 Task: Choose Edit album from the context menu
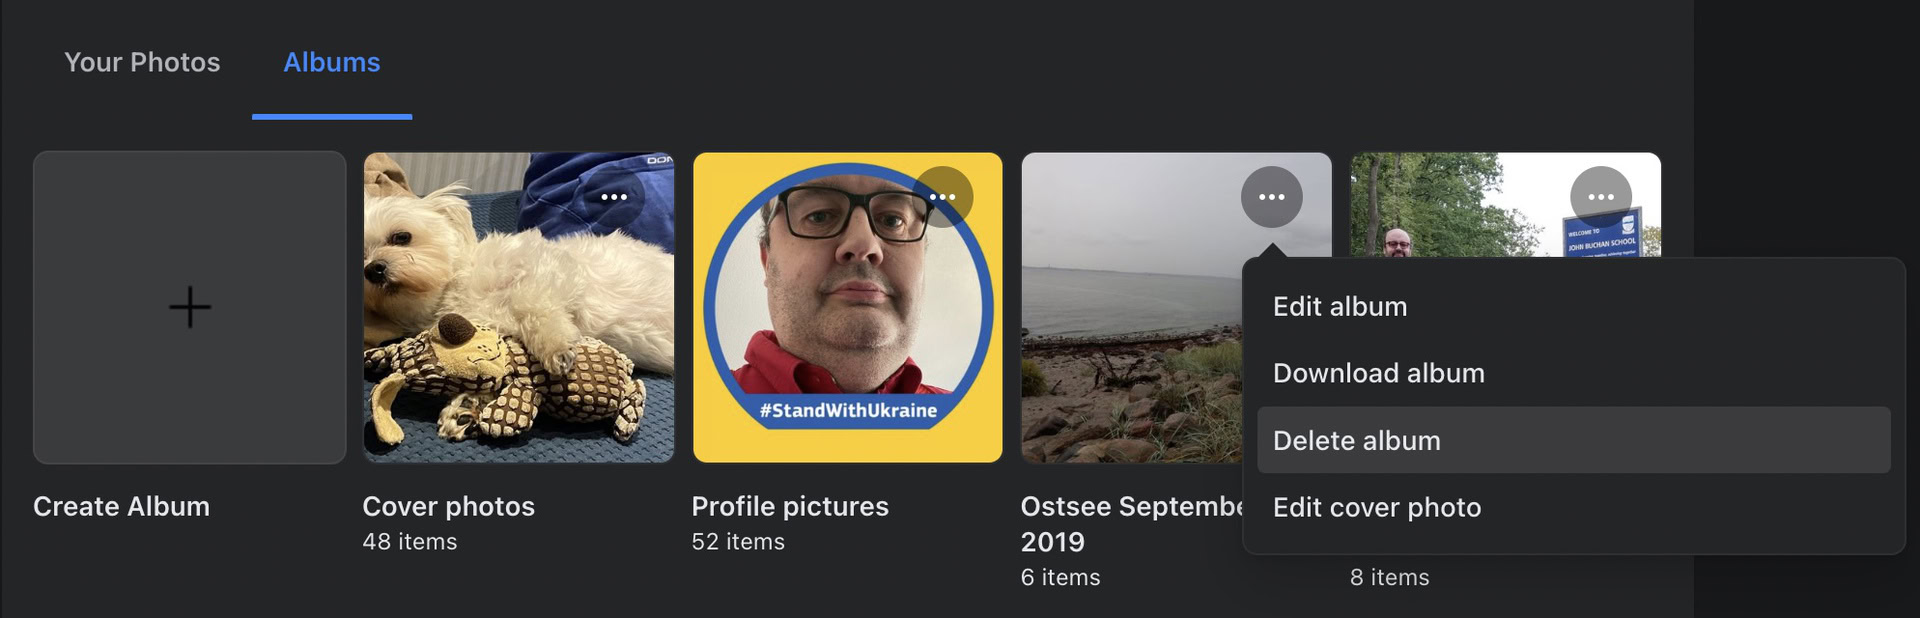(1340, 306)
